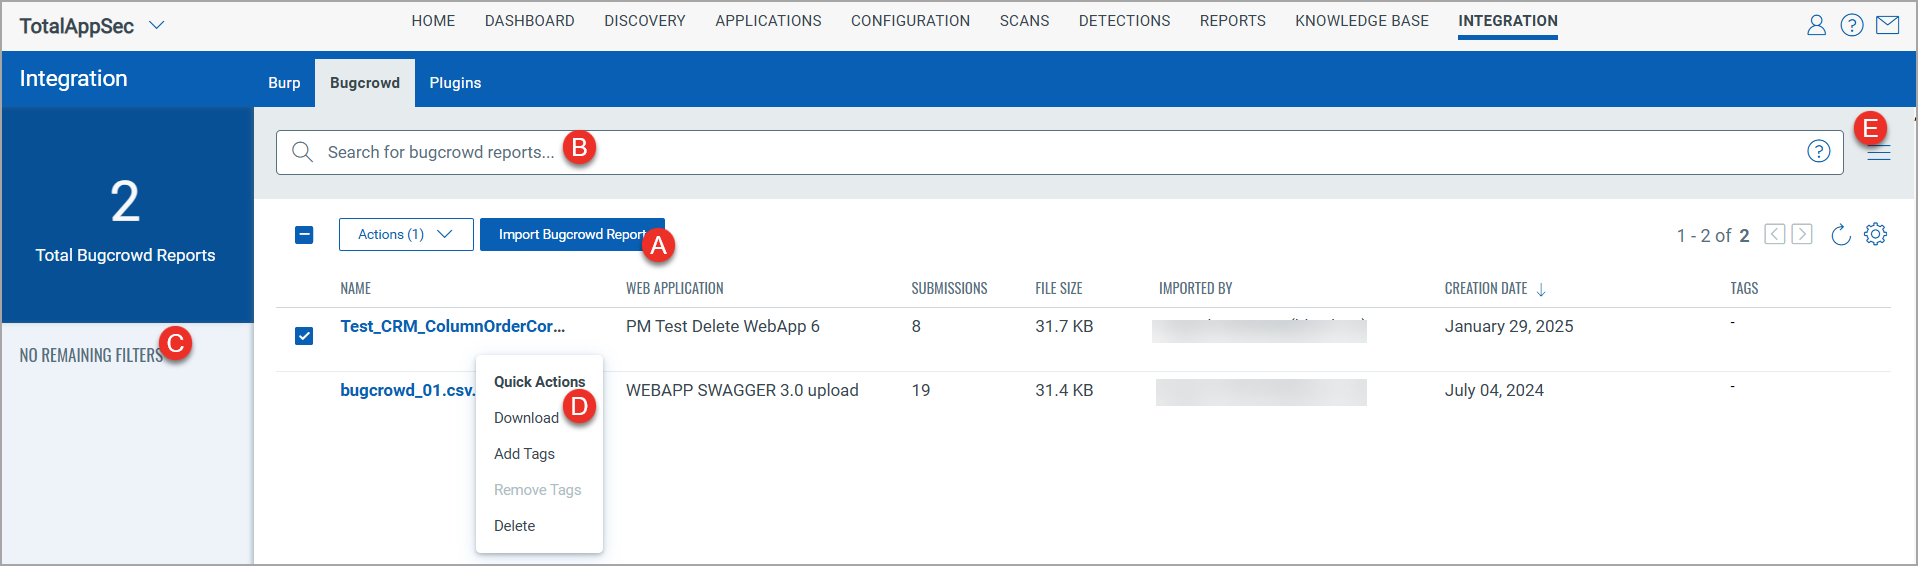This screenshot has height=566, width=1918.
Task: Switch to the Plugins tab
Action: pos(455,83)
